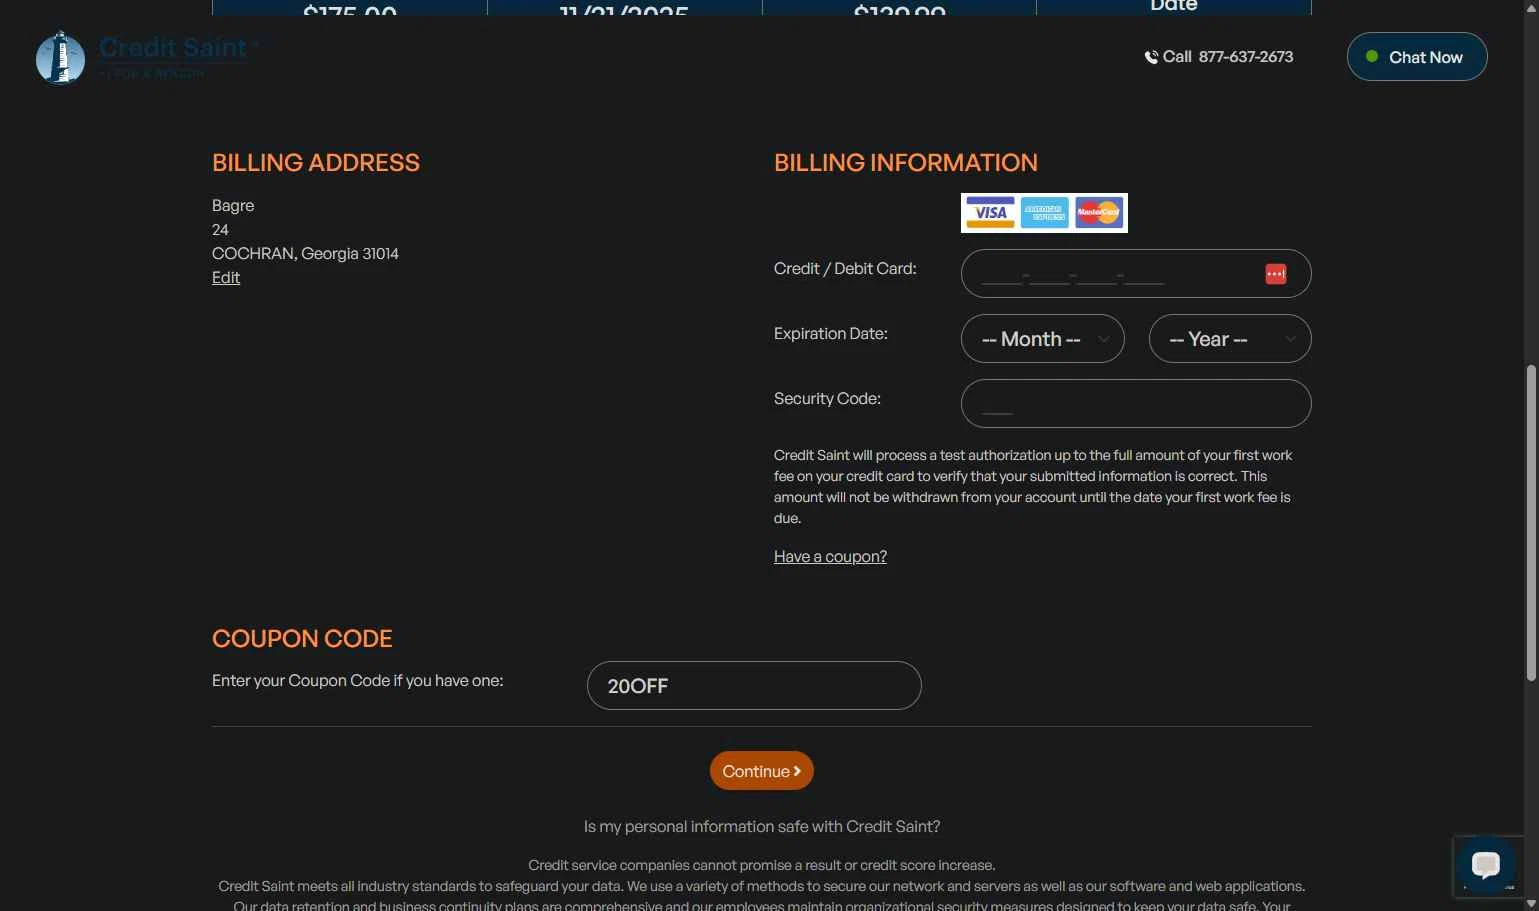
Task: Click 'Enter your Coupon Code if you have one' label
Action: click(358, 681)
